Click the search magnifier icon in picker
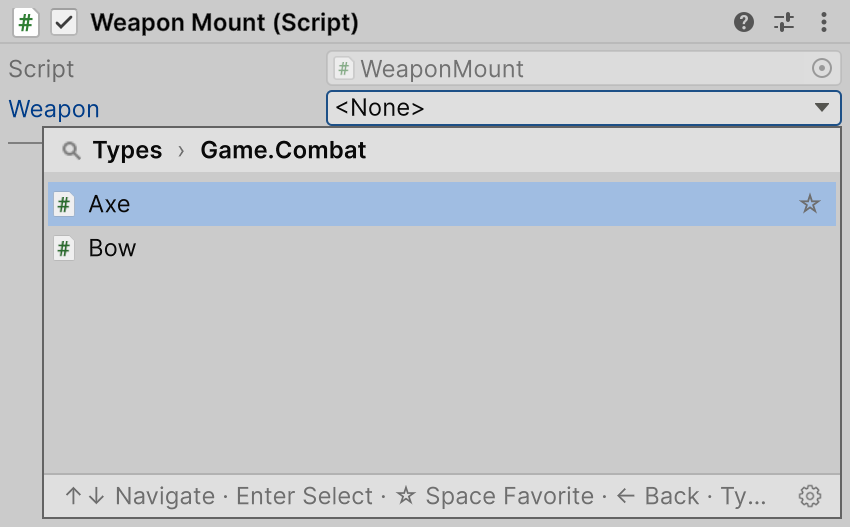The width and height of the screenshot is (850, 527). click(x=72, y=150)
